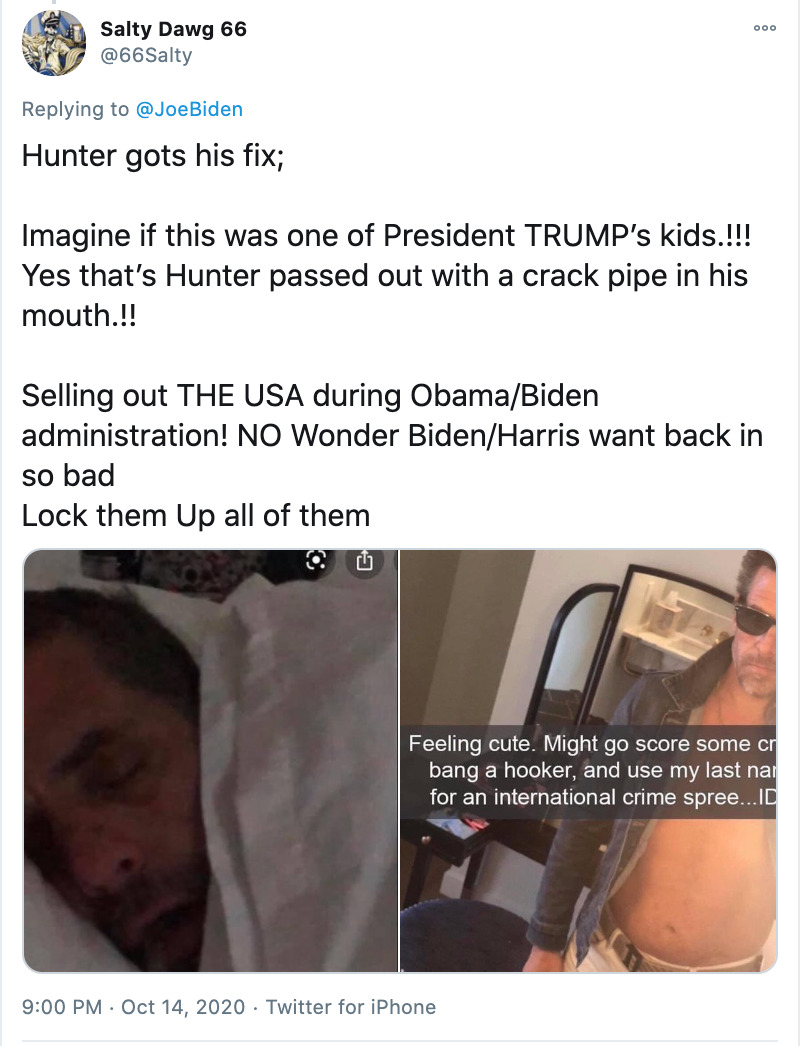Open the tweet's three-dot more options menu
Viewport: 804px width, 1046px height.
click(x=764, y=28)
